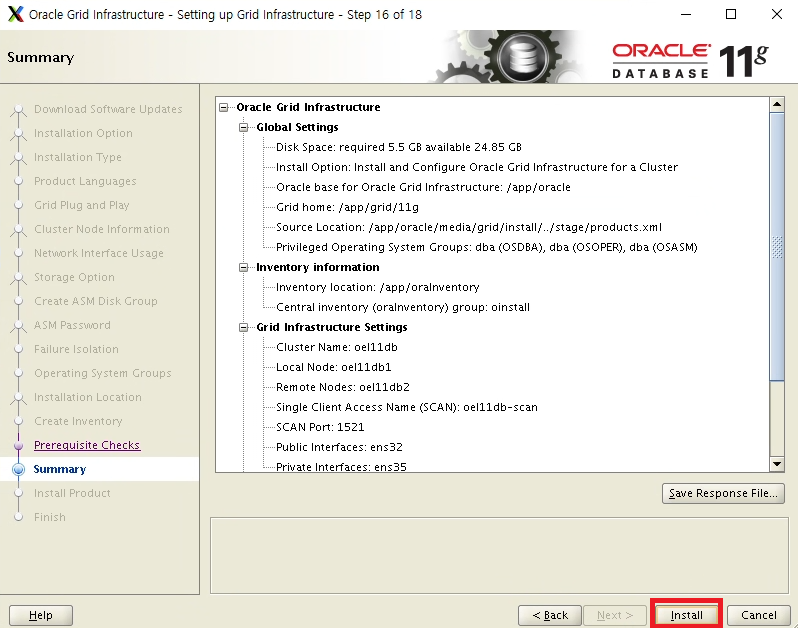
Task: Select 'Central inventory (oraInventory) group' row
Action: click(403, 307)
